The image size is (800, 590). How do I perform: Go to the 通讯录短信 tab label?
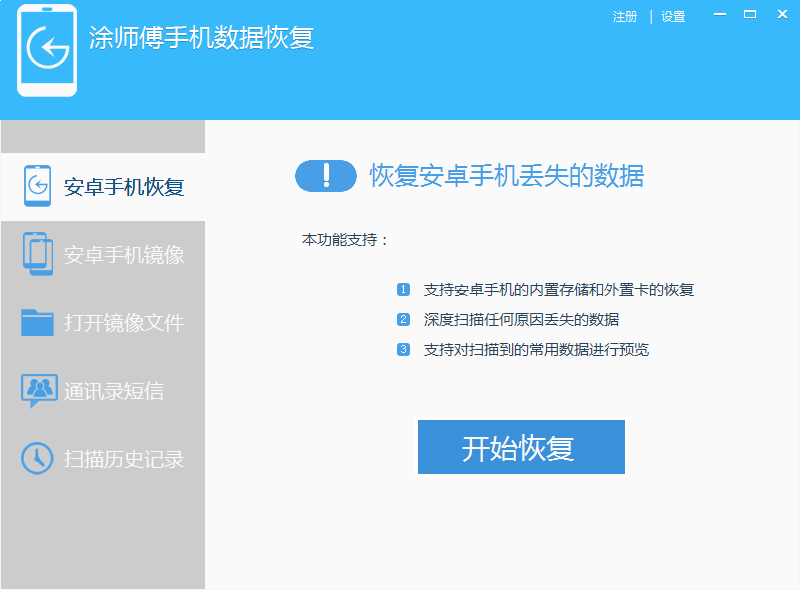[114, 391]
